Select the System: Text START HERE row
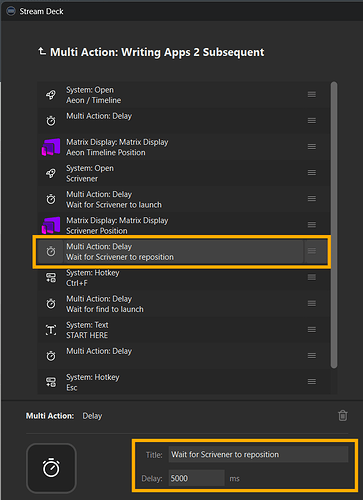 pyautogui.click(x=184, y=330)
